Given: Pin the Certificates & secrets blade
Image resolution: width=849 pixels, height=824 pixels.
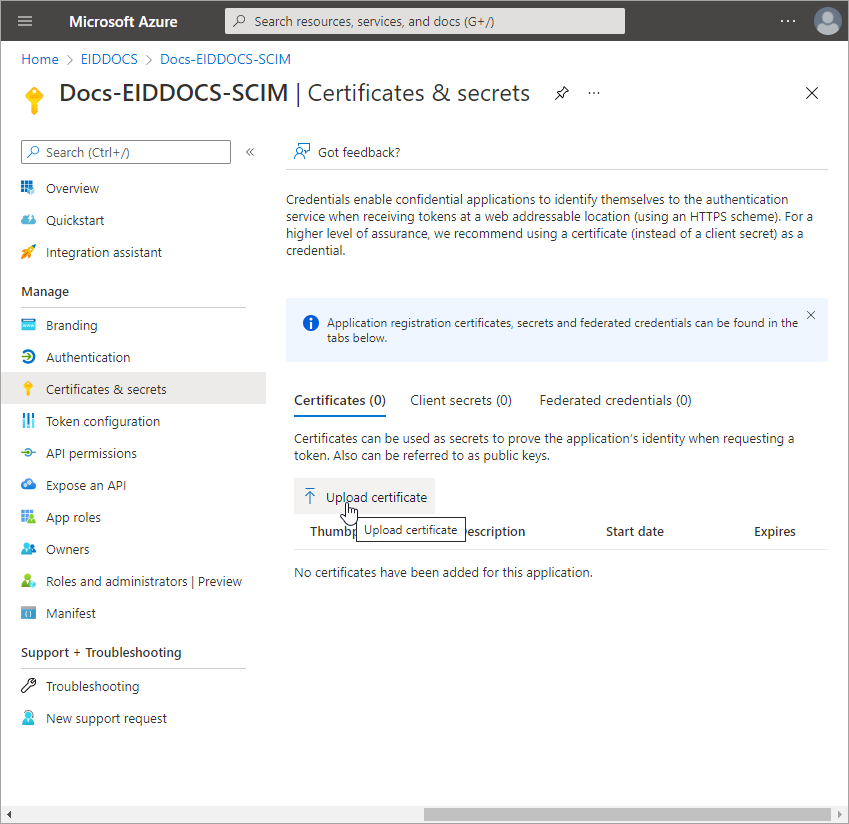Looking at the screenshot, I should coord(562,93).
